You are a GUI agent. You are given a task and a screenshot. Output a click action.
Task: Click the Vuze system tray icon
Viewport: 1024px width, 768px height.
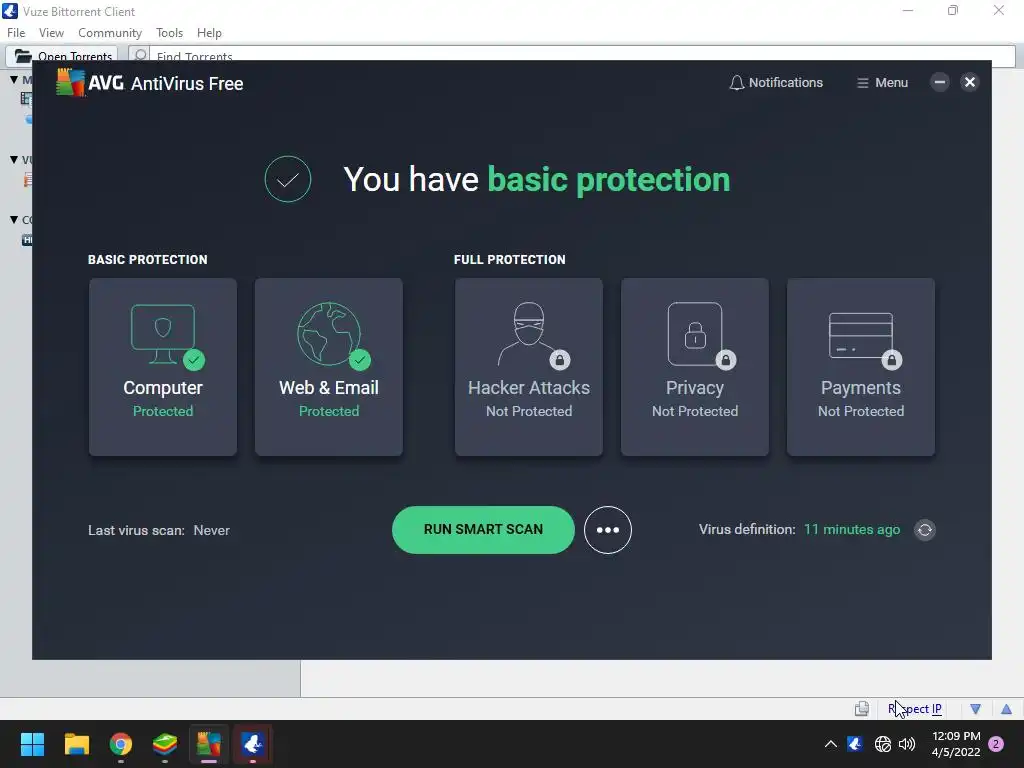[855, 744]
